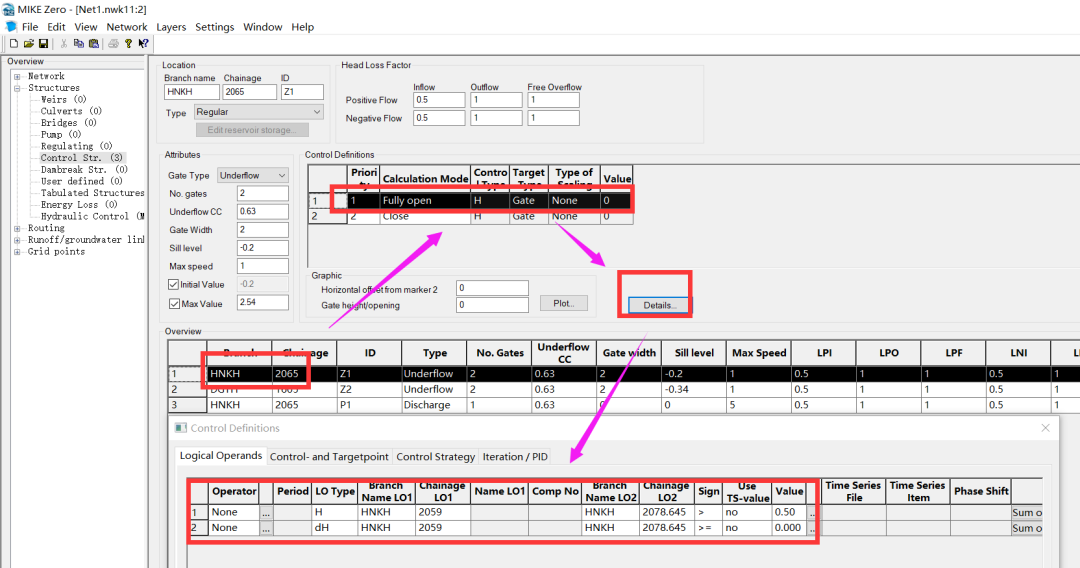Expand the Network tree node
The width and height of the screenshot is (1080, 568).
(17, 76)
